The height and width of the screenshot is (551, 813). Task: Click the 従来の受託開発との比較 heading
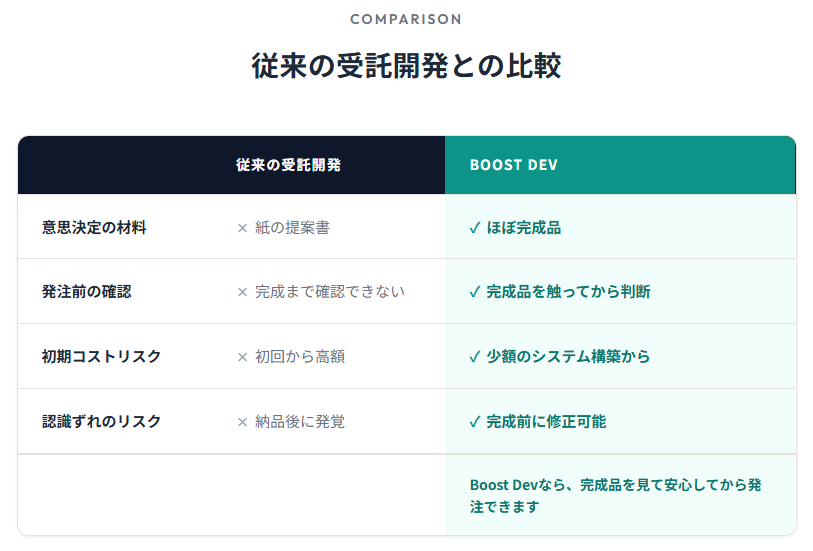(406, 66)
